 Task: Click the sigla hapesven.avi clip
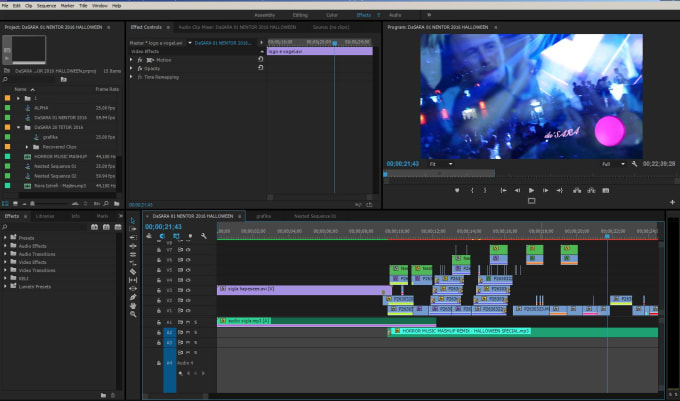click(x=304, y=290)
